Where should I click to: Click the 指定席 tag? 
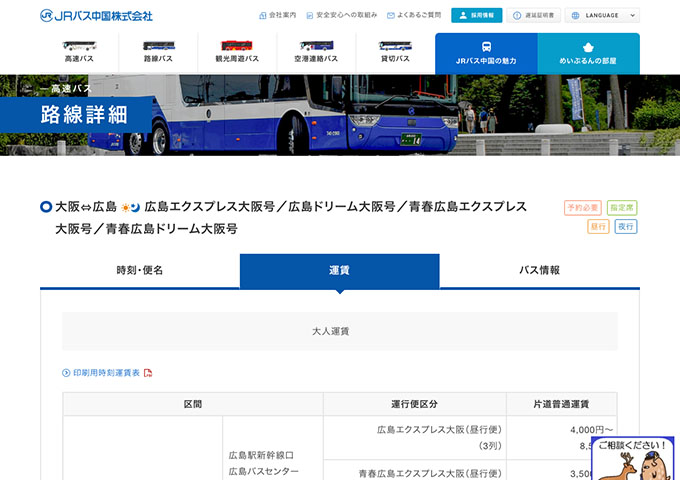tap(622, 208)
